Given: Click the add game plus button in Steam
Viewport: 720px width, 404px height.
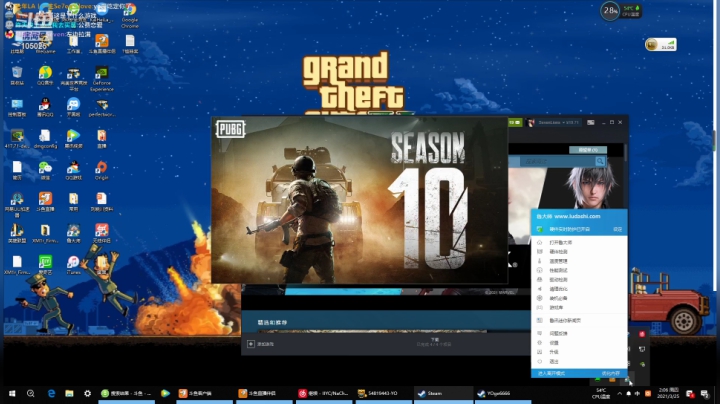Looking at the screenshot, I should tap(251, 344).
